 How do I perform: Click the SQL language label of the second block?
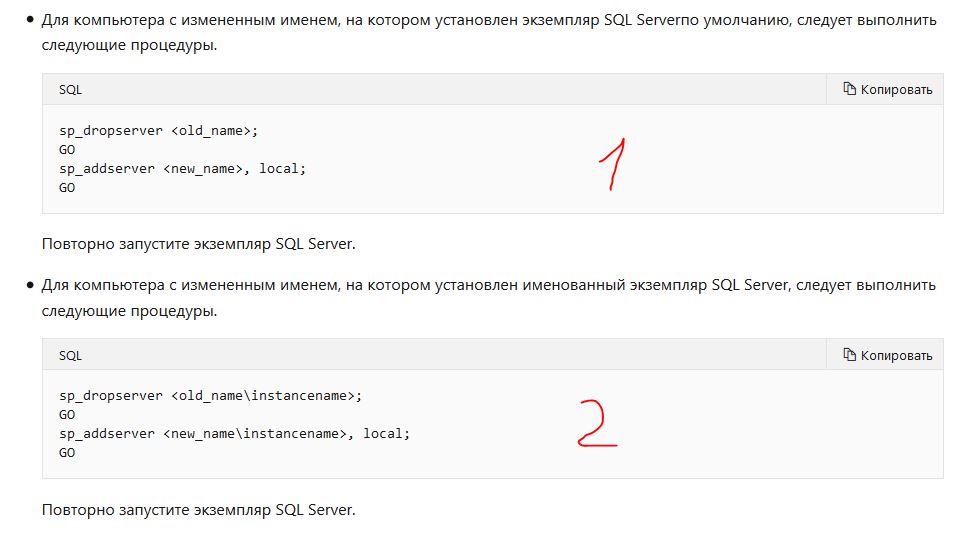70,355
